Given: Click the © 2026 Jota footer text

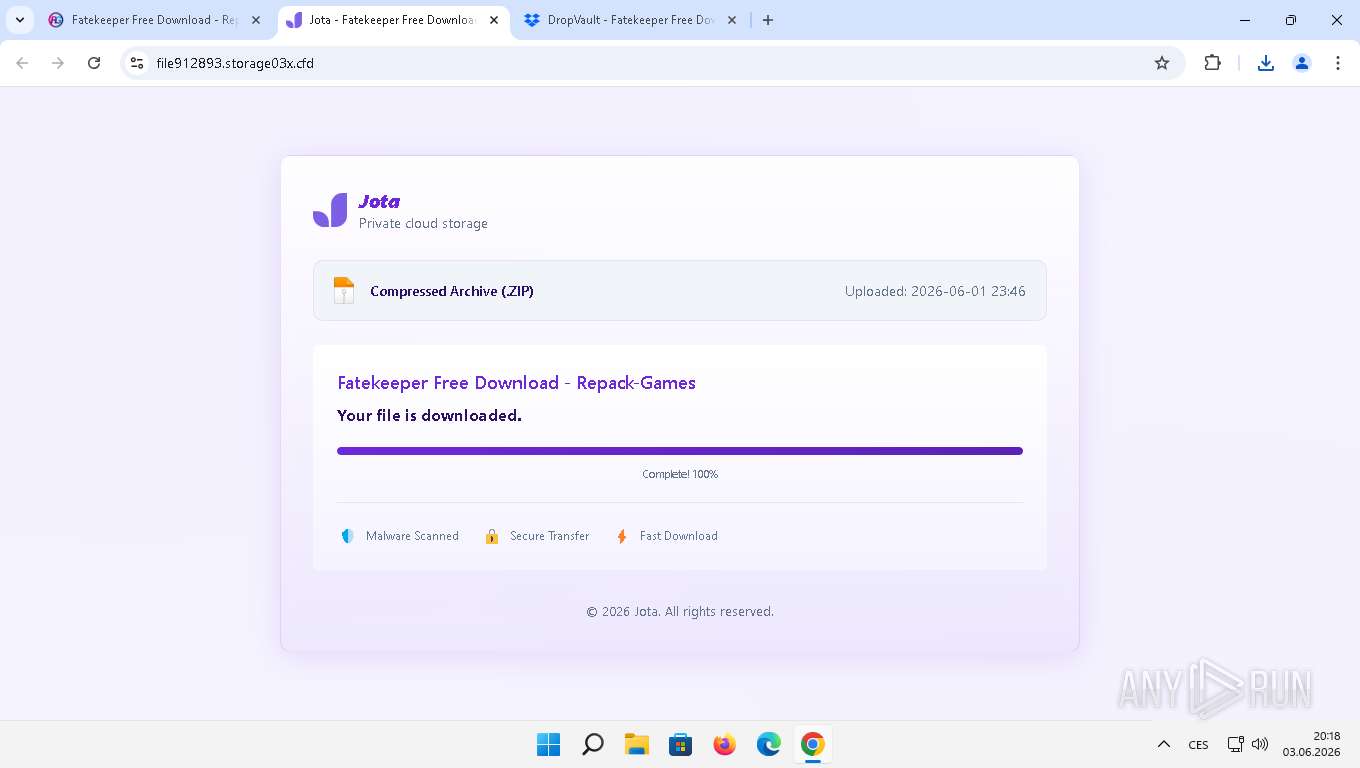Looking at the screenshot, I should click(x=680, y=611).
